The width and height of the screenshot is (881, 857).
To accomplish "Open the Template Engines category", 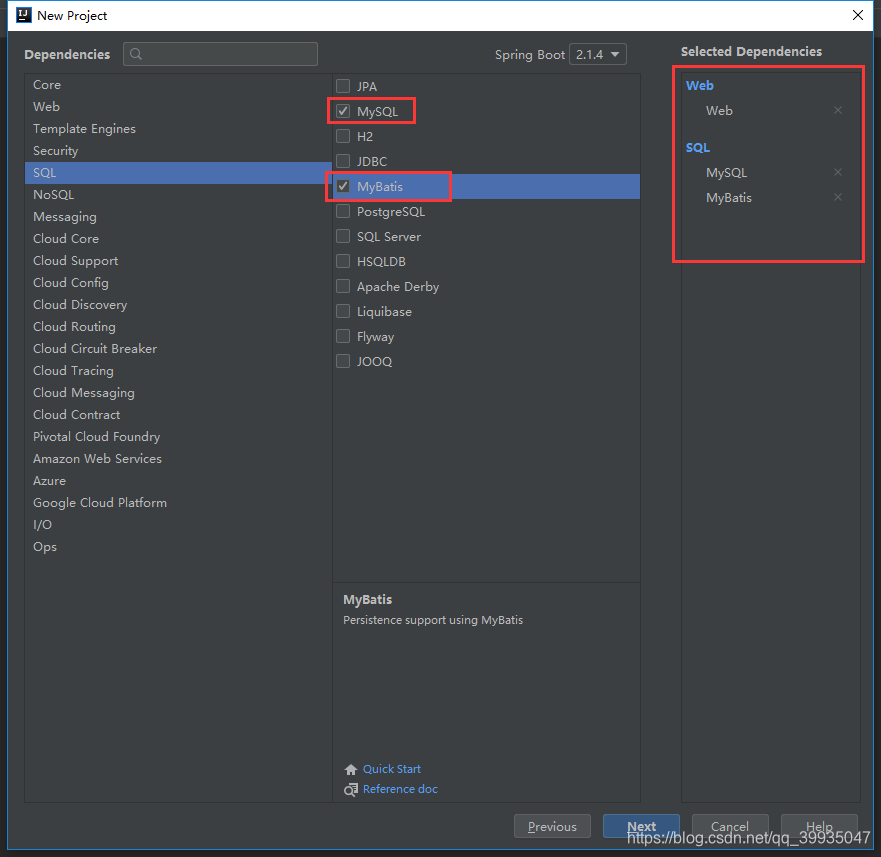I will click(179, 129).
